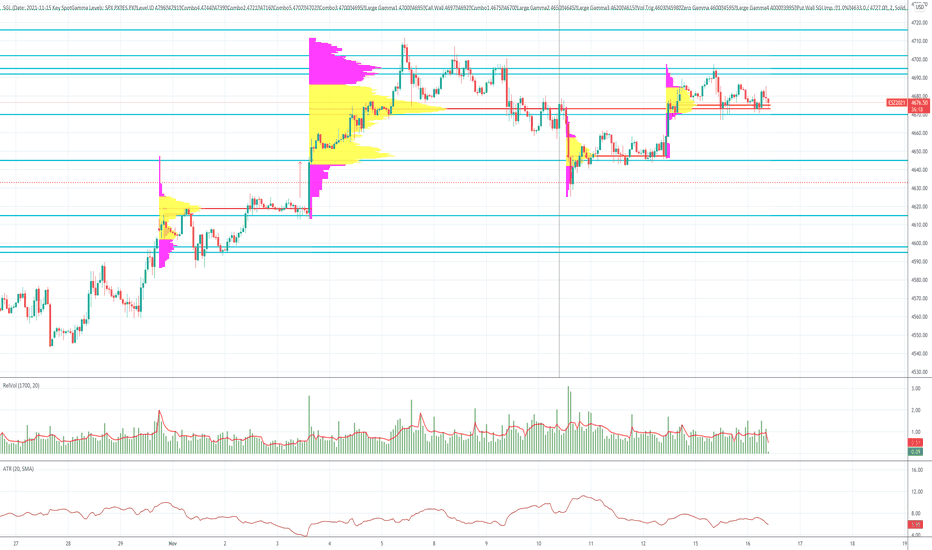Click the 4640.00 price axis label
Image resolution: width=932 pixels, height=550 pixels.
pos(919,170)
